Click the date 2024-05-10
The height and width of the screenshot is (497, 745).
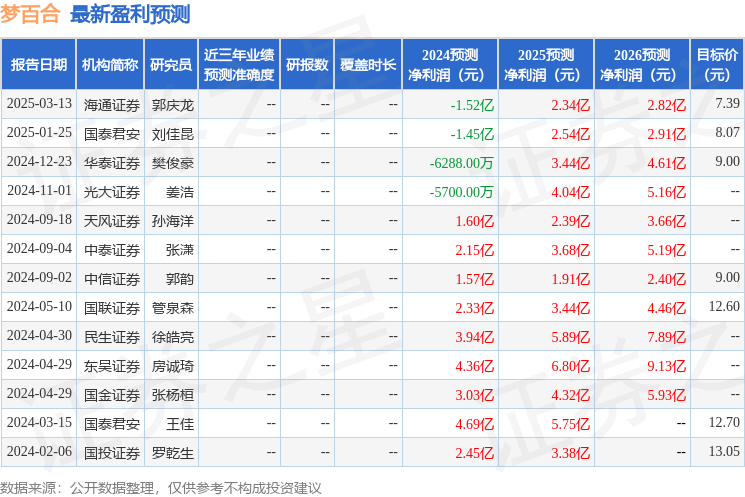tap(39, 306)
